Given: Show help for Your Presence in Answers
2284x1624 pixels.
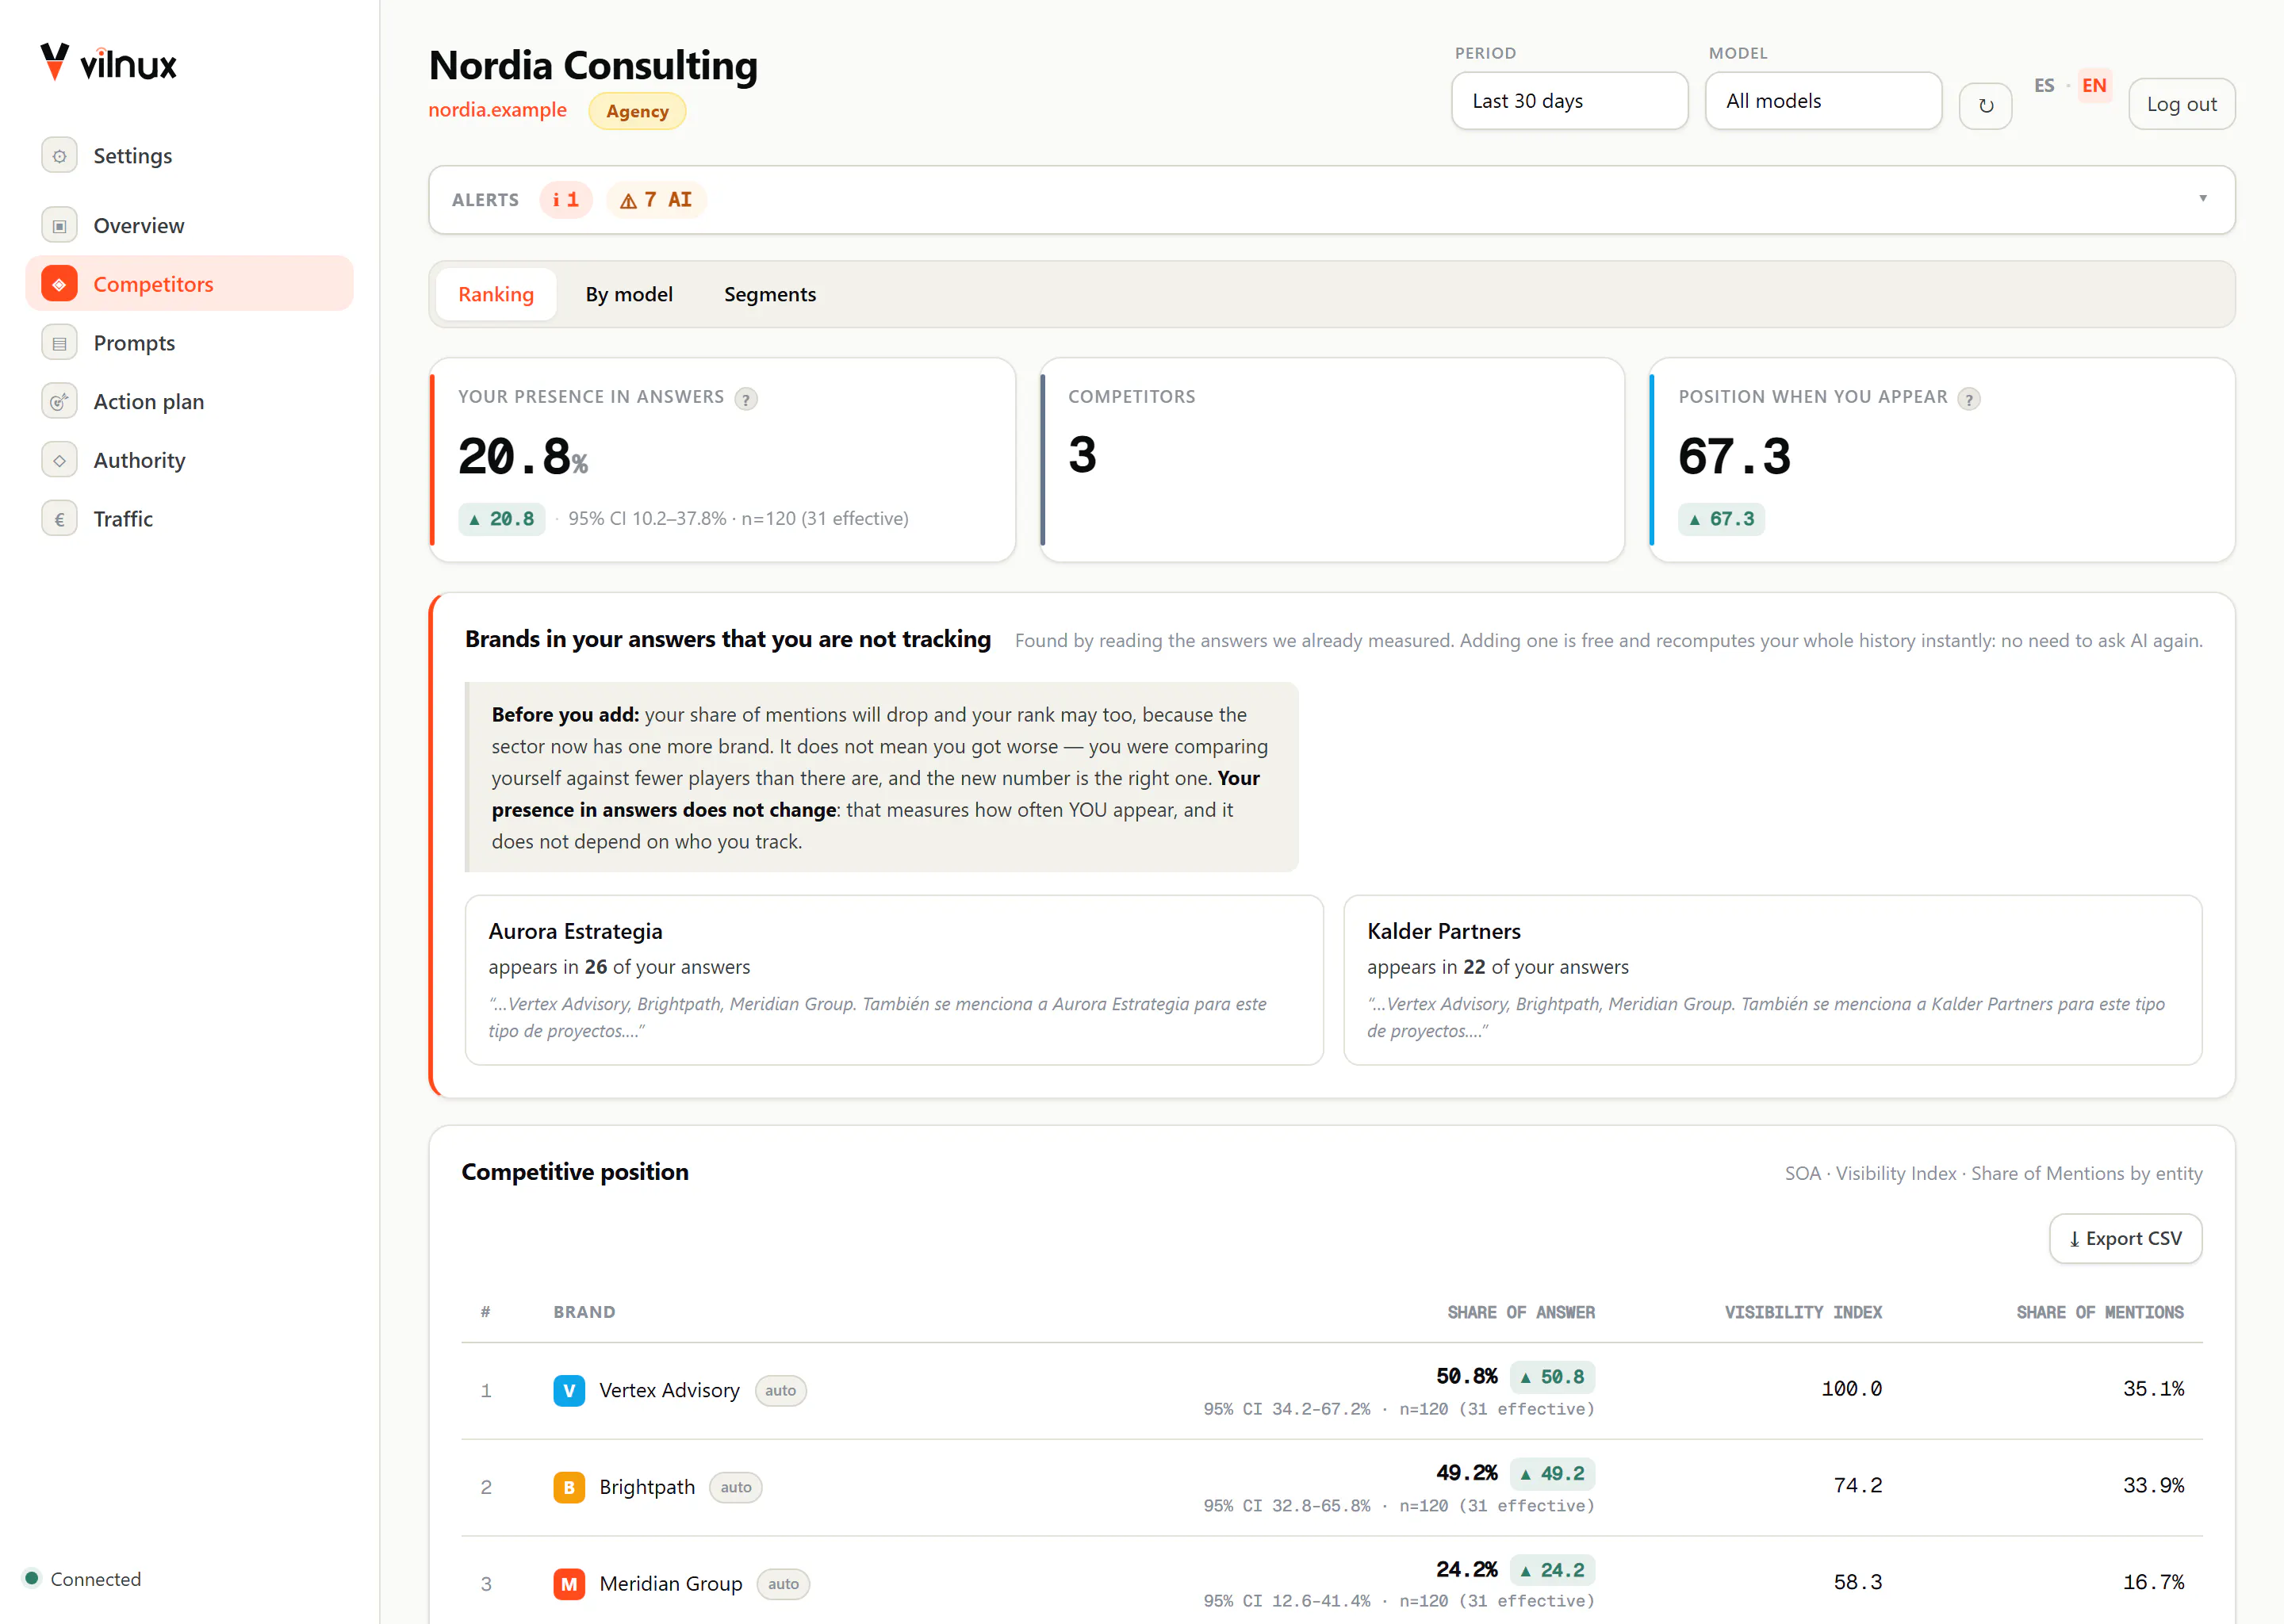Looking at the screenshot, I should (x=746, y=399).
